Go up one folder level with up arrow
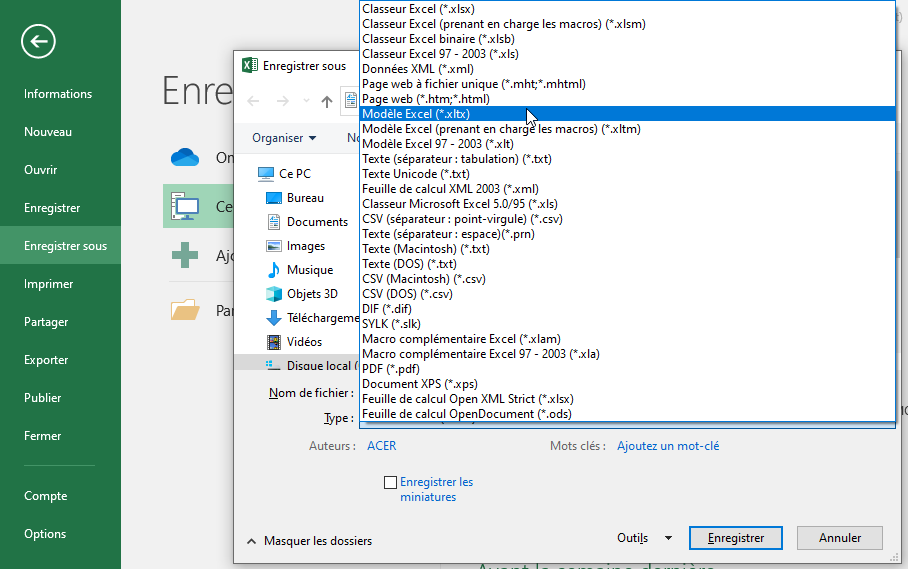Viewport: 908px width, 569px height. coord(327,102)
